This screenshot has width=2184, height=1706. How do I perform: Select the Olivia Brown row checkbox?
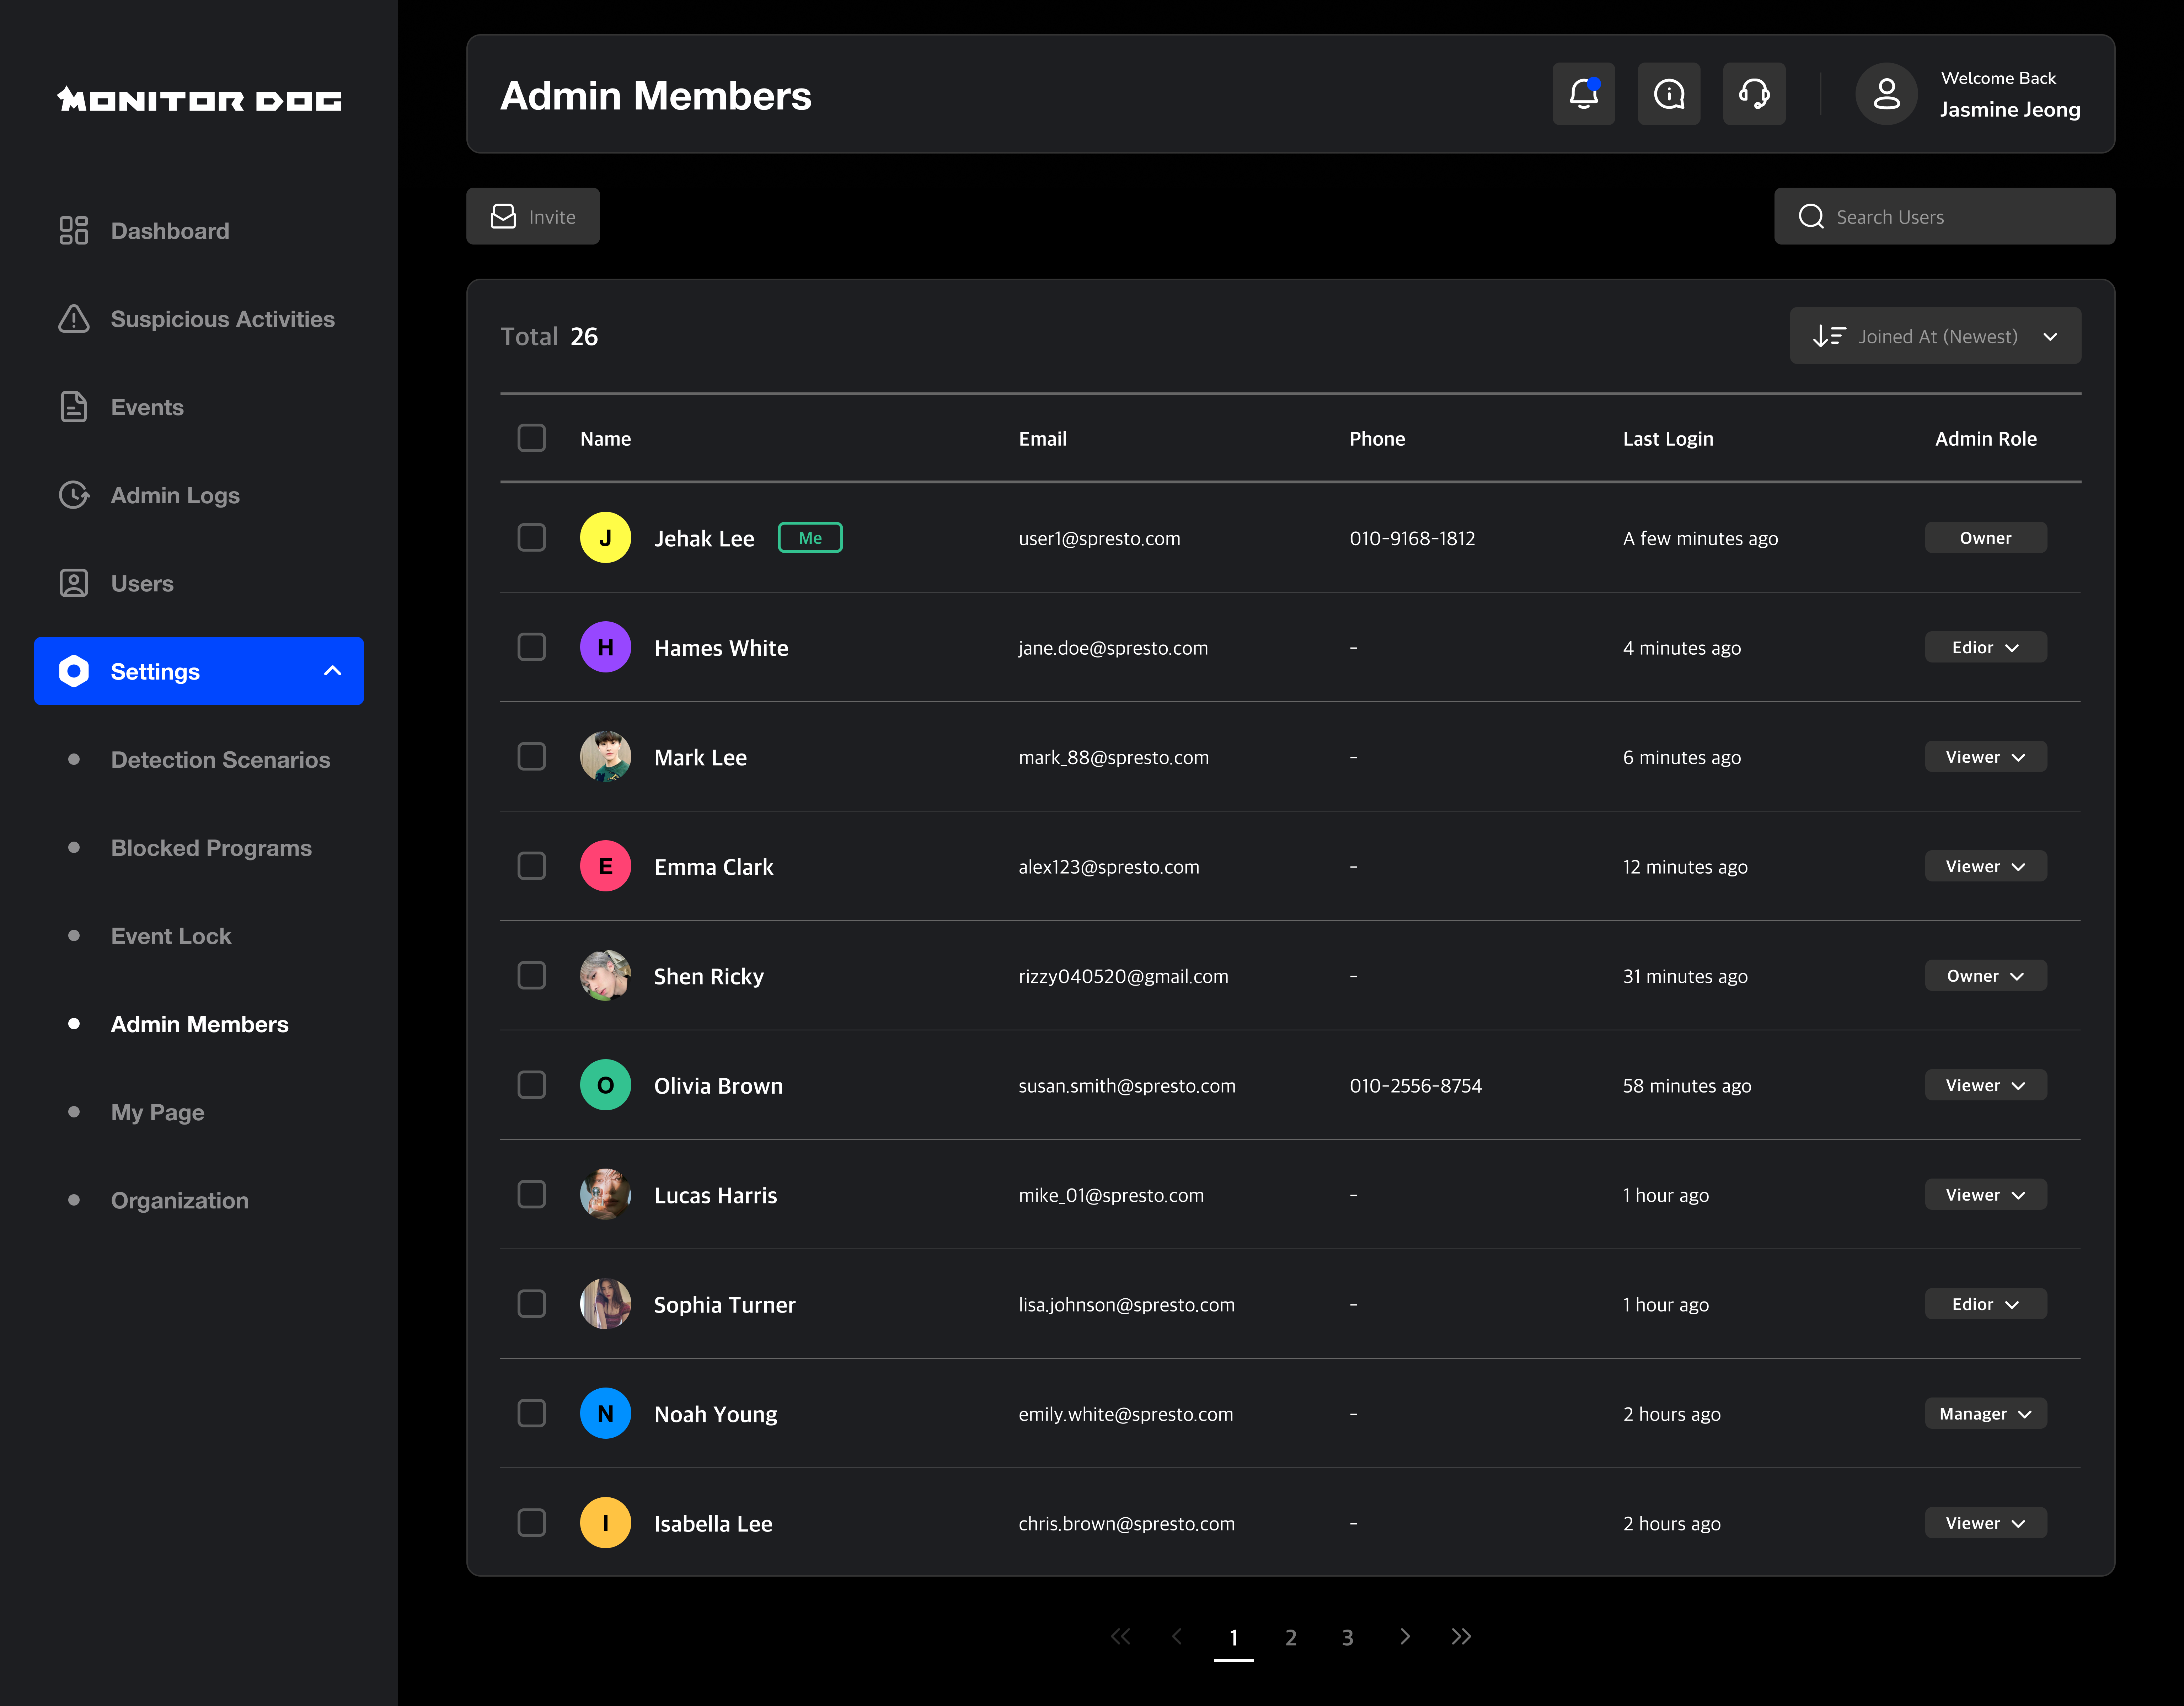(531, 1085)
